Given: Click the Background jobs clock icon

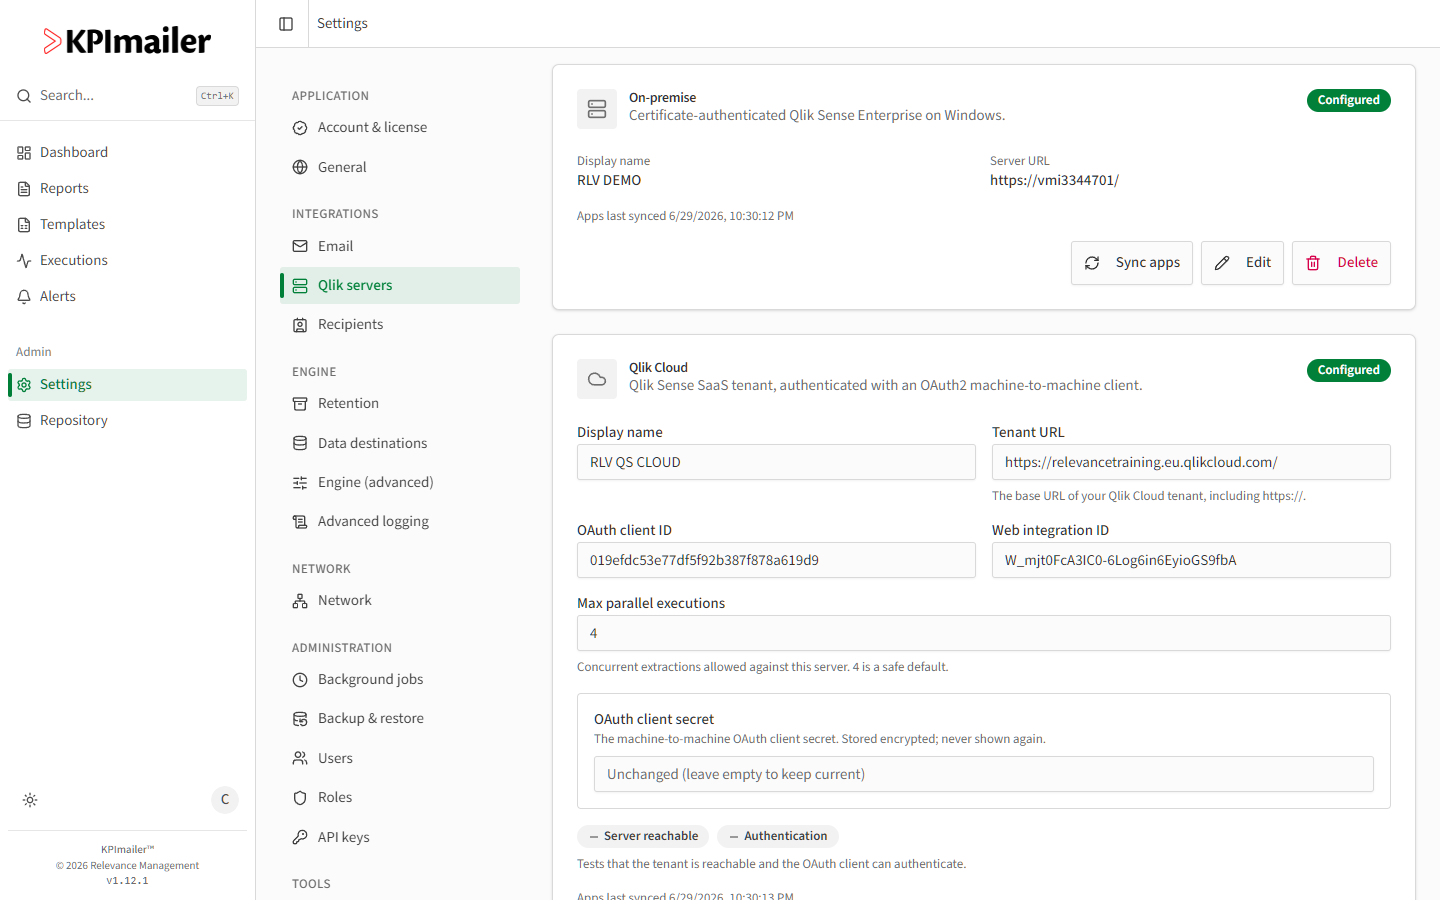Looking at the screenshot, I should (x=300, y=680).
